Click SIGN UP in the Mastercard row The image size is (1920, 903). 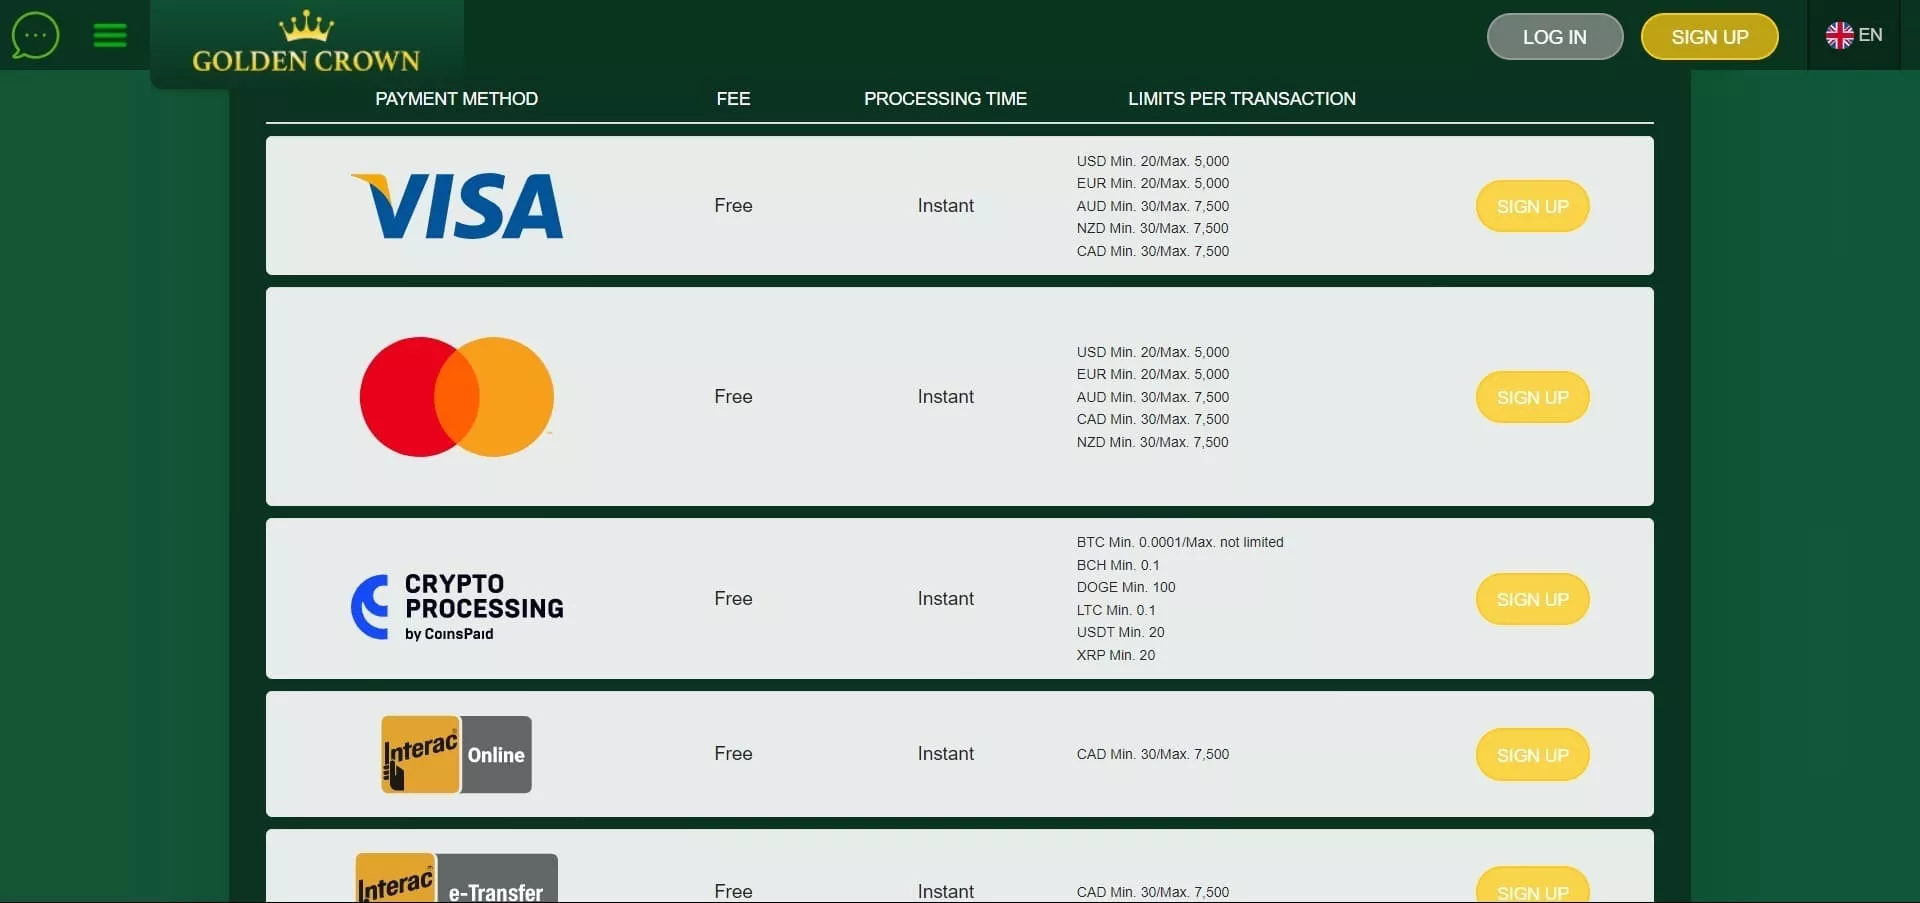(1532, 397)
